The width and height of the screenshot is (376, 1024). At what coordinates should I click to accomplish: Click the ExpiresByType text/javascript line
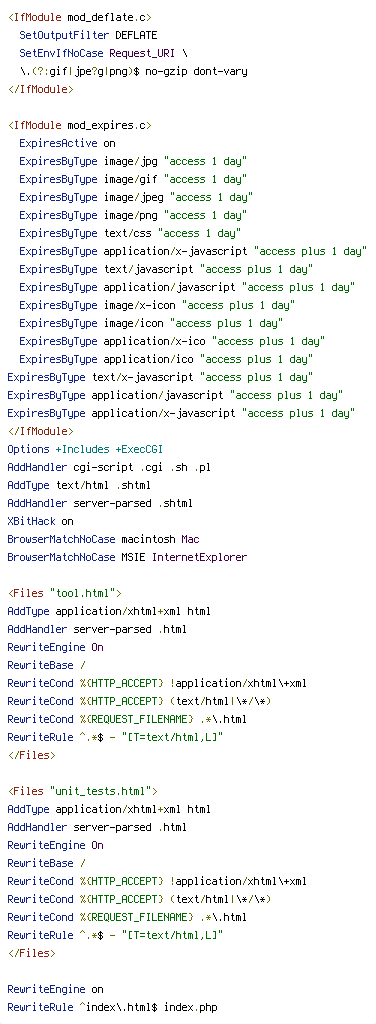click(x=166, y=269)
